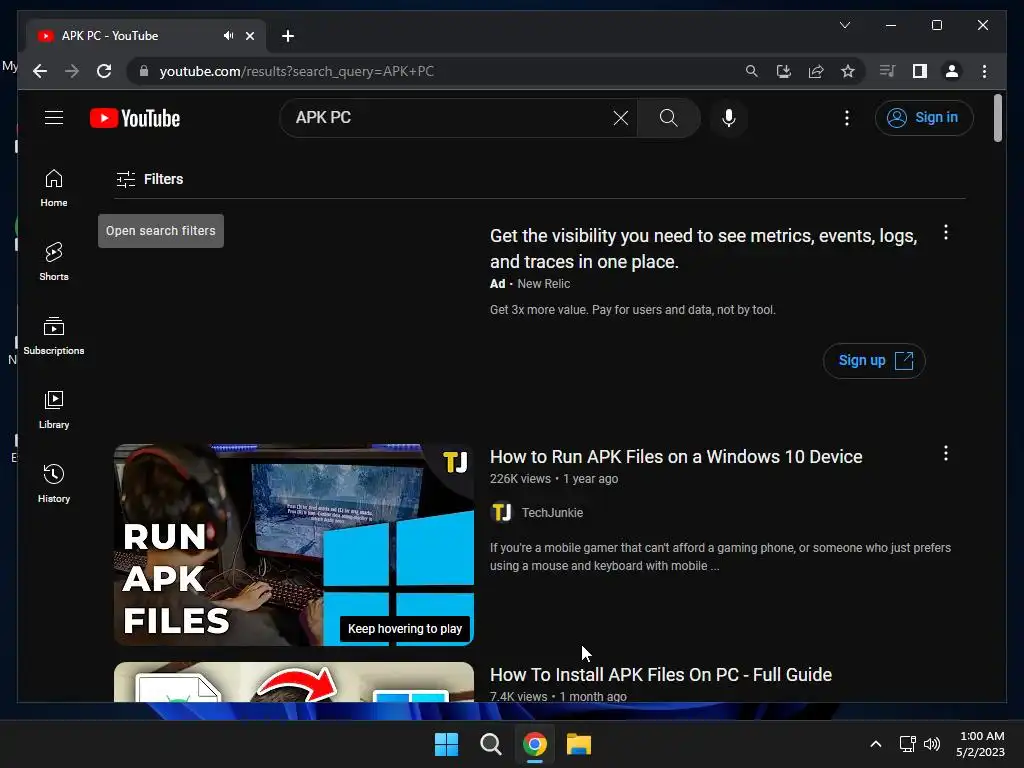Viewport: 1024px width, 768px height.
Task: Click the Install APK video thumbnail
Action: 294,682
